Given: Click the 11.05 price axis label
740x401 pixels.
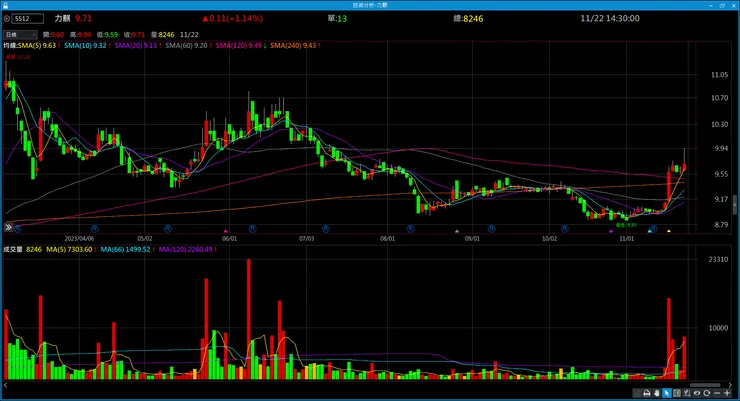Looking at the screenshot, I should [x=719, y=75].
